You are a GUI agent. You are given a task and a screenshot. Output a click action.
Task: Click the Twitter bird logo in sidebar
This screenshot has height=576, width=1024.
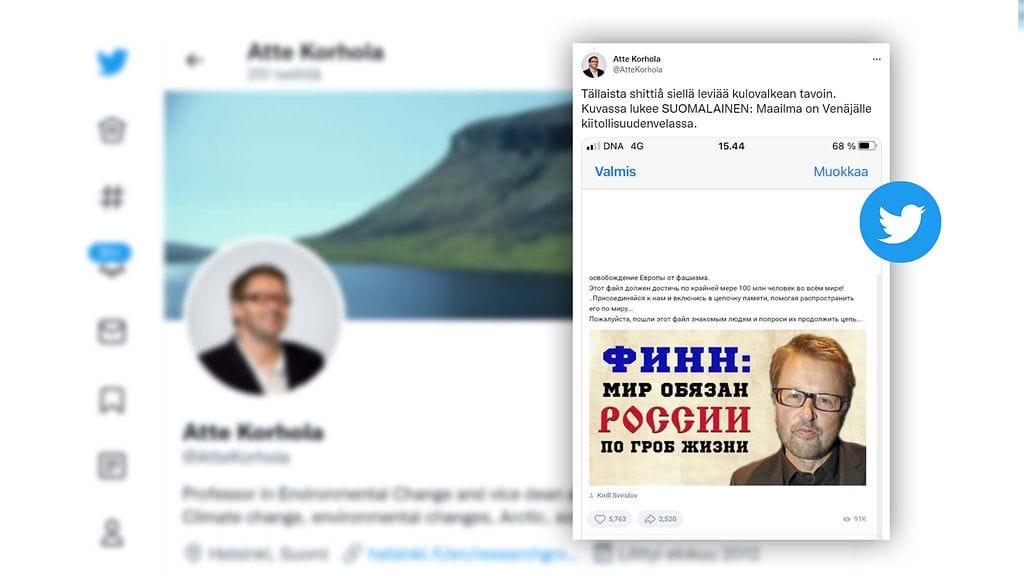click(x=112, y=62)
